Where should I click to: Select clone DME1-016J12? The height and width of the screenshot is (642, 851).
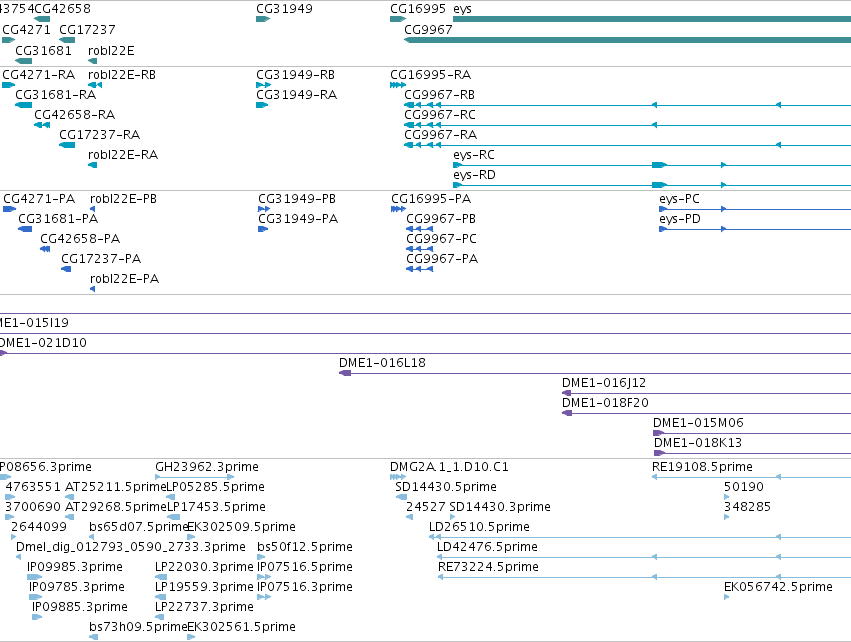coord(604,383)
